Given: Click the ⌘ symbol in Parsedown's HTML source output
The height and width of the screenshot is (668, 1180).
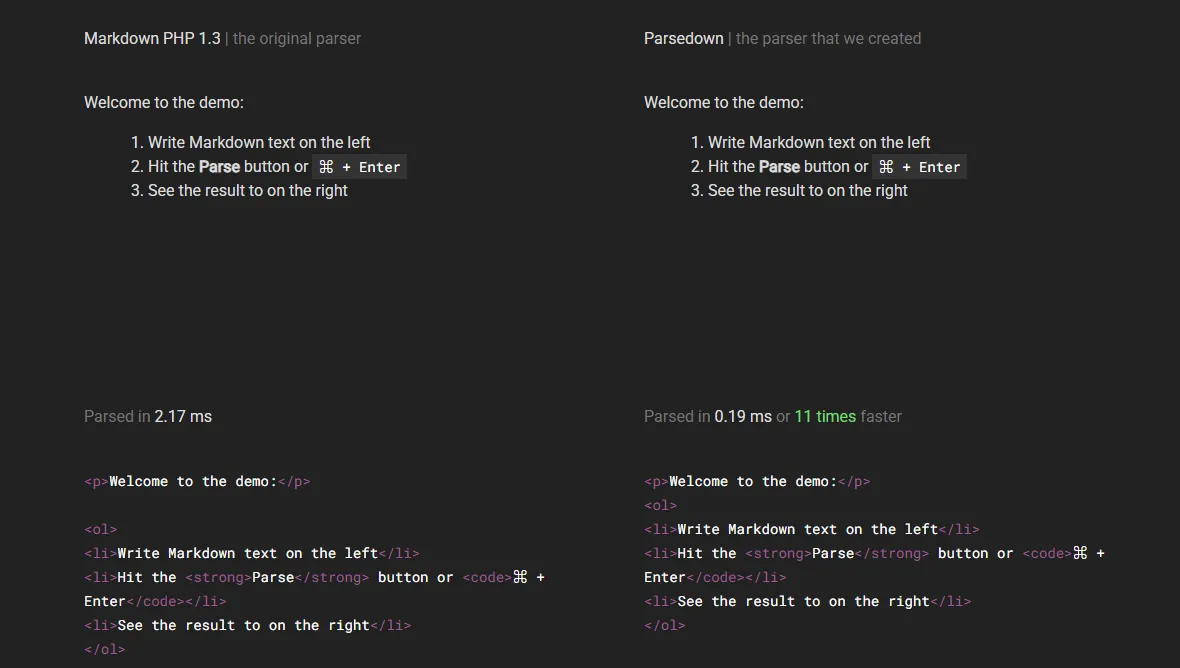Looking at the screenshot, I should [x=1080, y=553].
